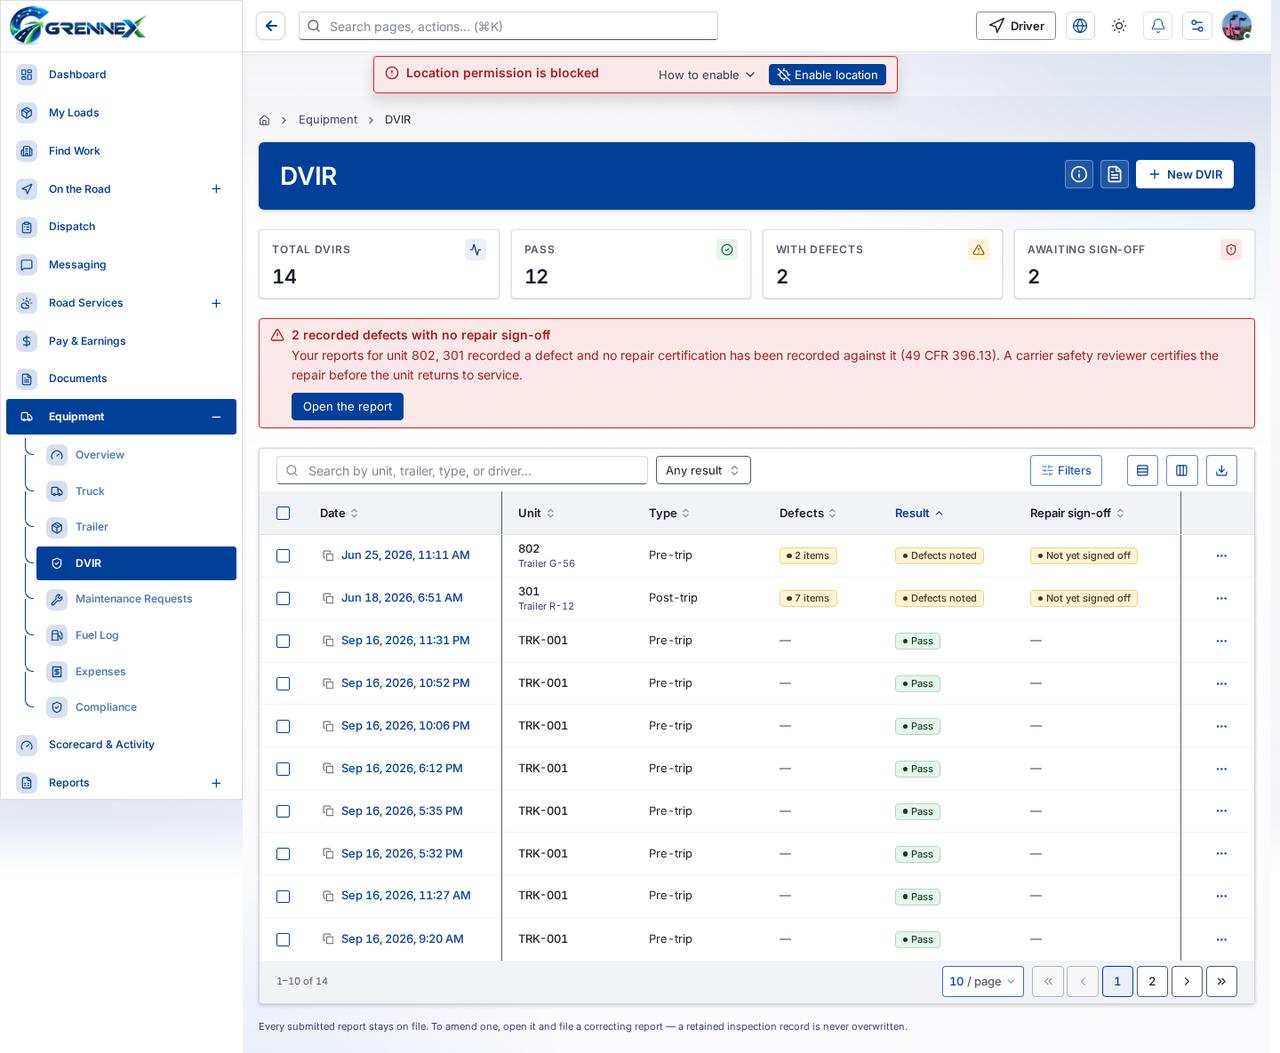Open the column visibility icon
Viewport: 1280px width, 1053px height.
click(1182, 470)
